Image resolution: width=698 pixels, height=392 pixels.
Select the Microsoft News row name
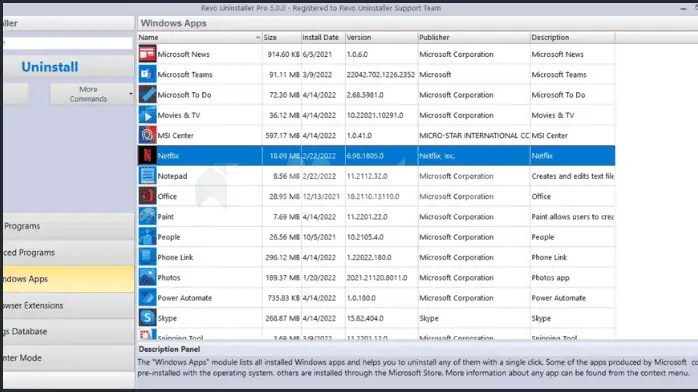(x=183, y=54)
